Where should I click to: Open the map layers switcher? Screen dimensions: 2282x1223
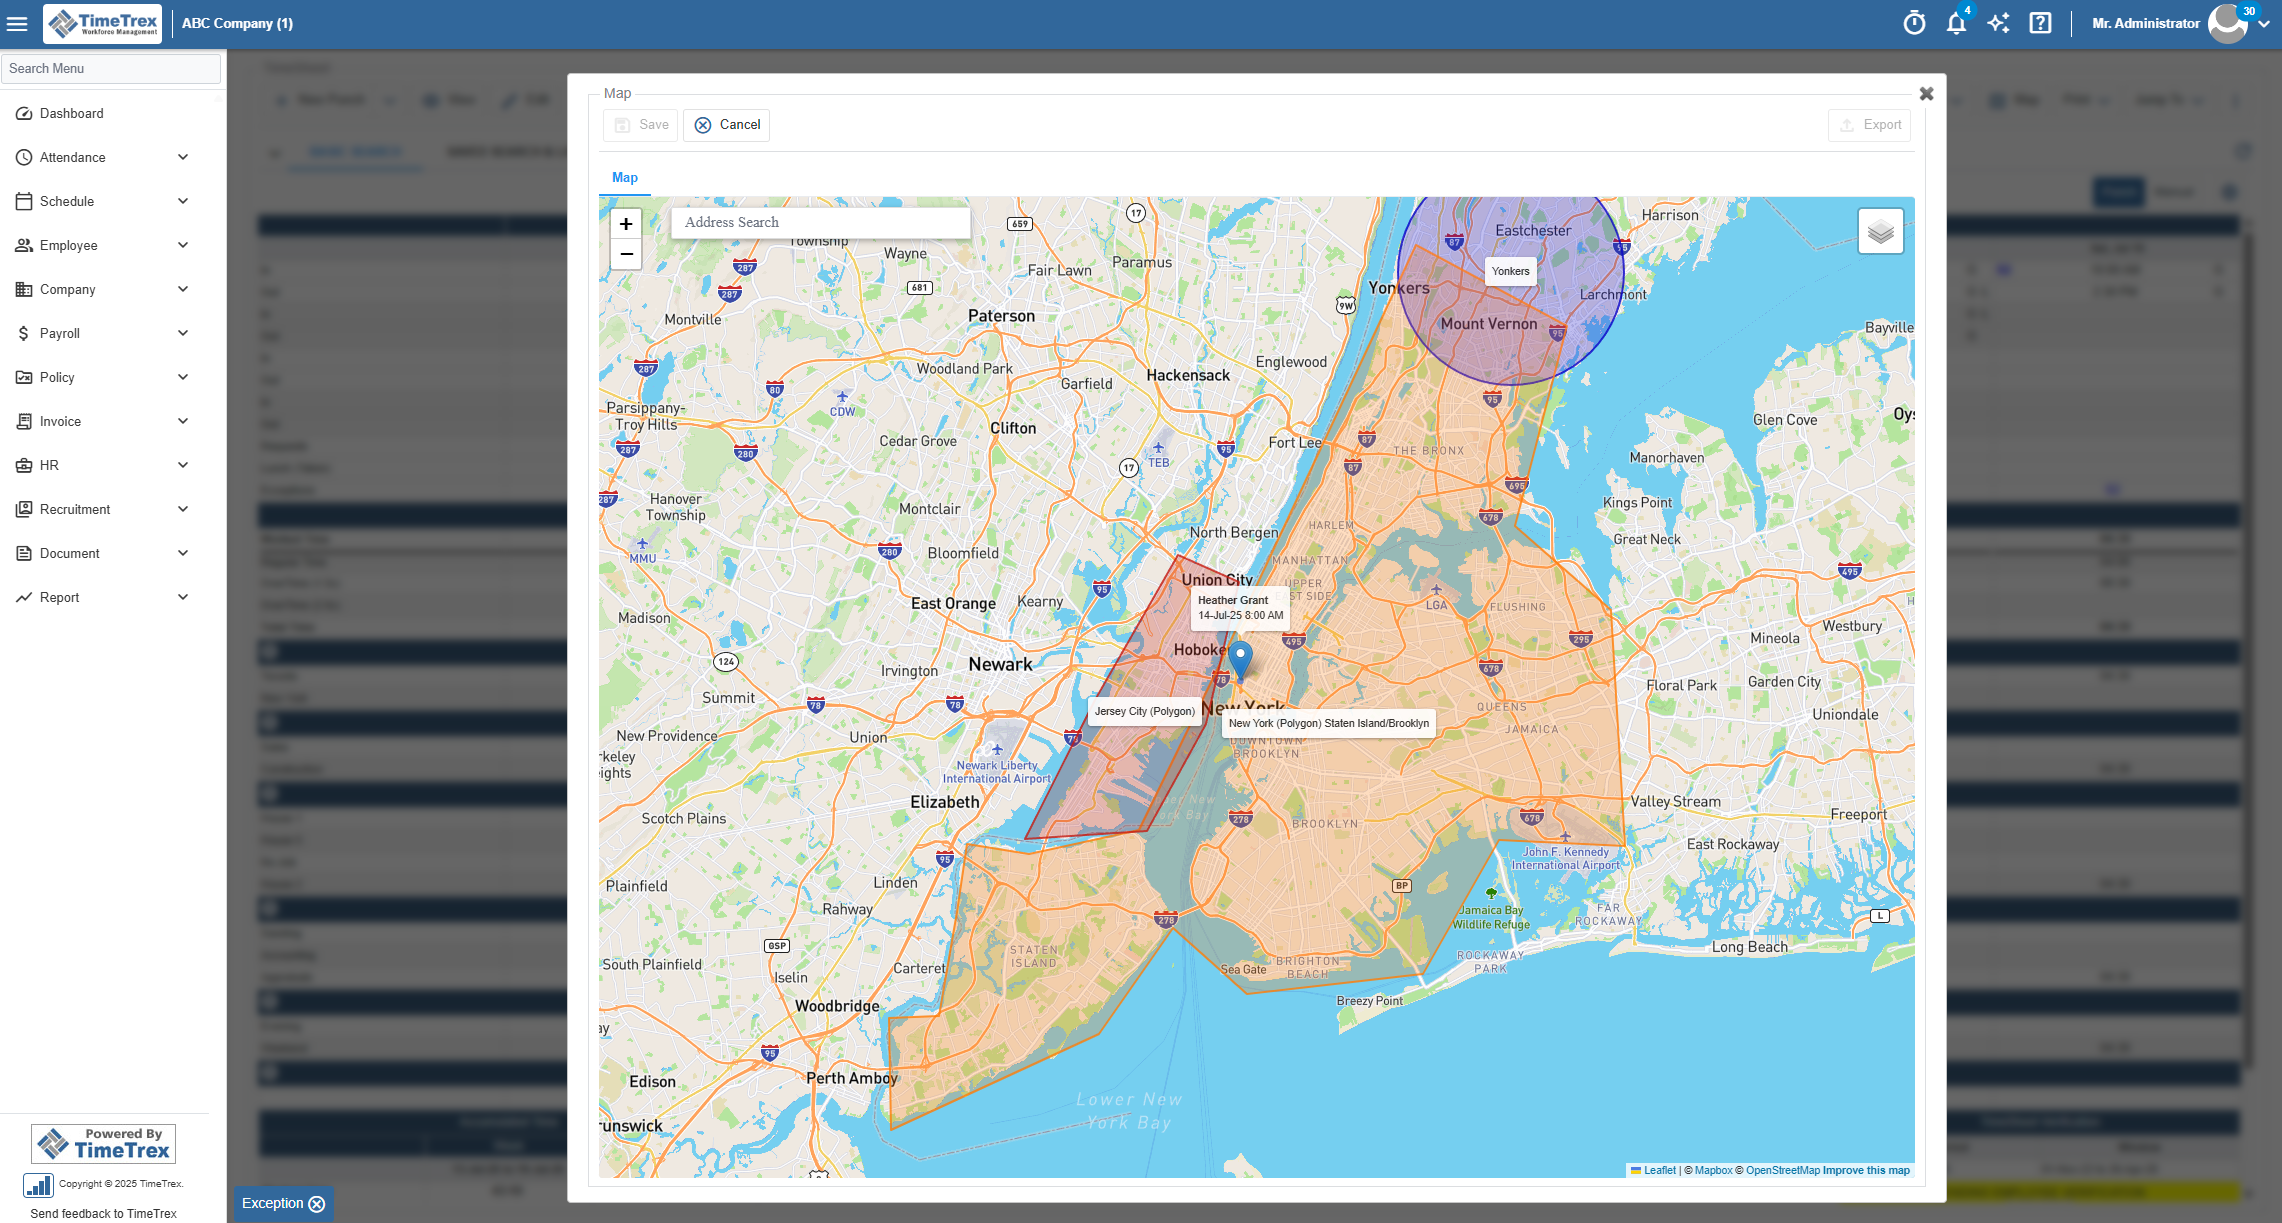[1880, 230]
